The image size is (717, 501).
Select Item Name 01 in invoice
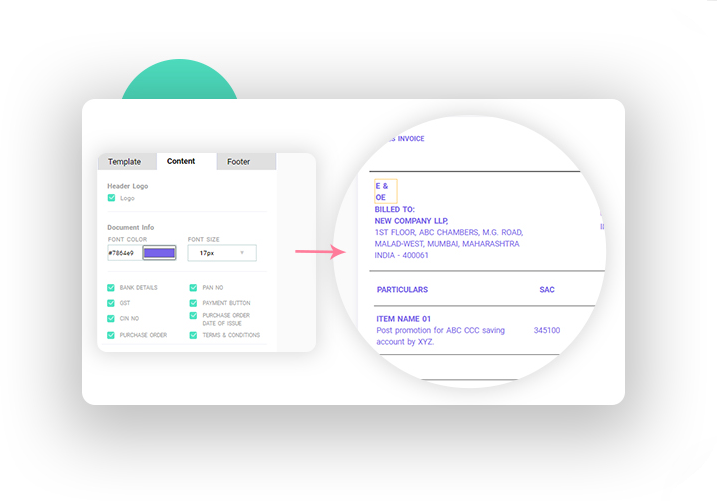(406, 318)
